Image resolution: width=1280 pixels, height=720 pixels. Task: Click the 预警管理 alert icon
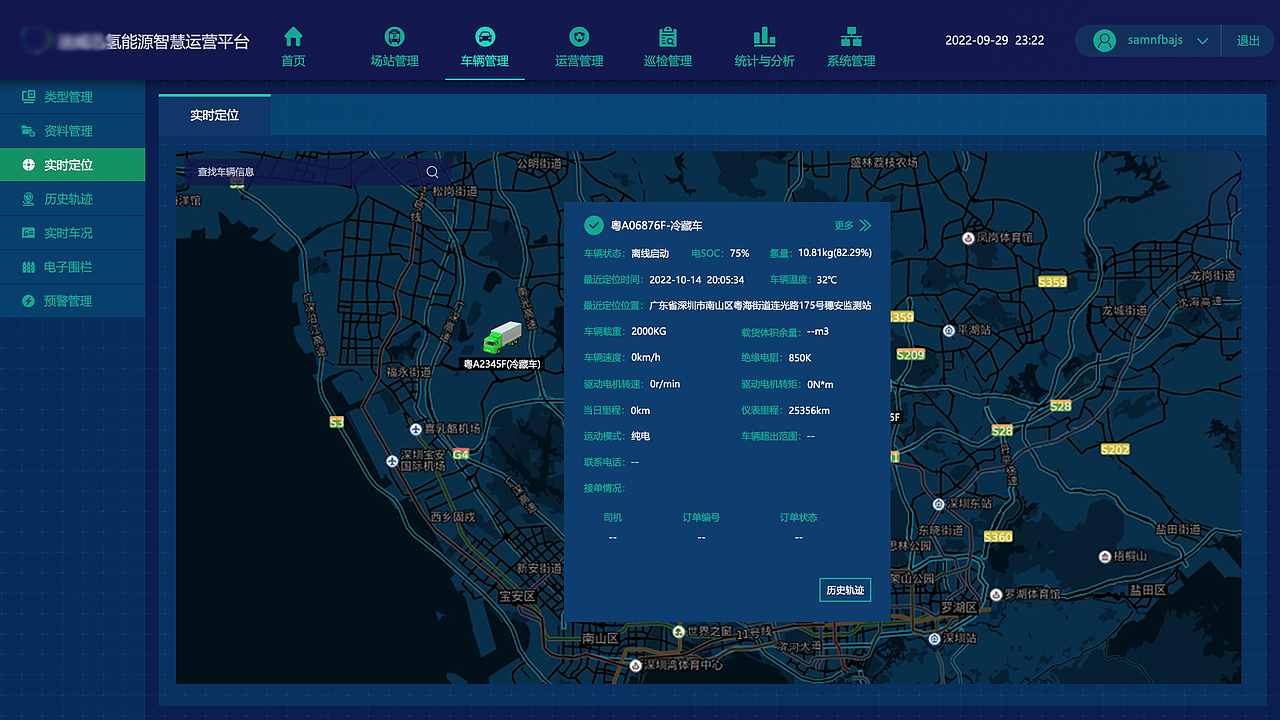tap(28, 301)
